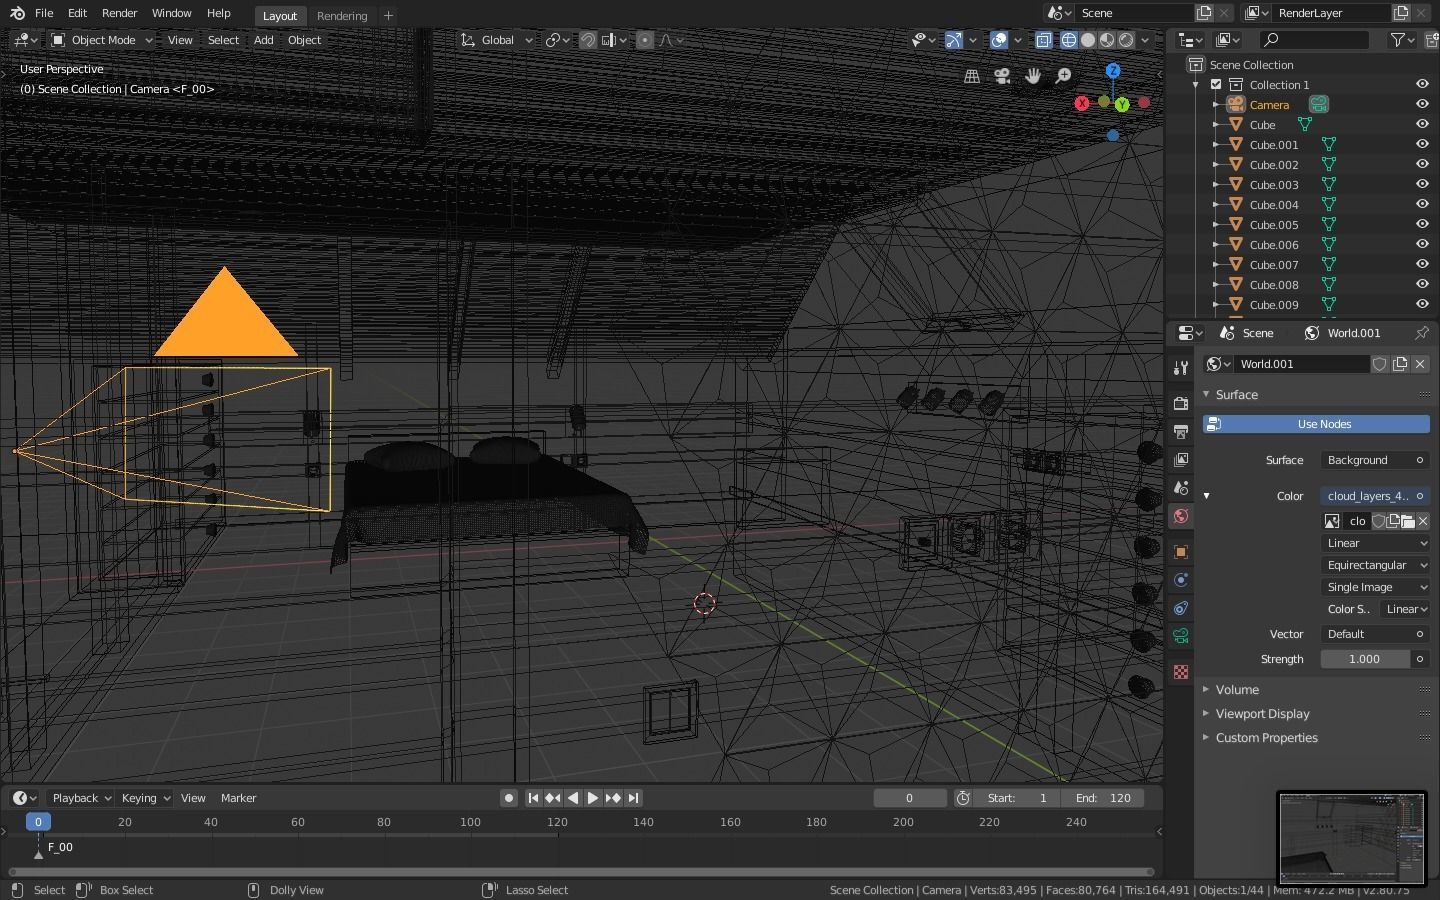Hide Cube.007 via eye icon
The width and height of the screenshot is (1440, 900).
(1421, 264)
